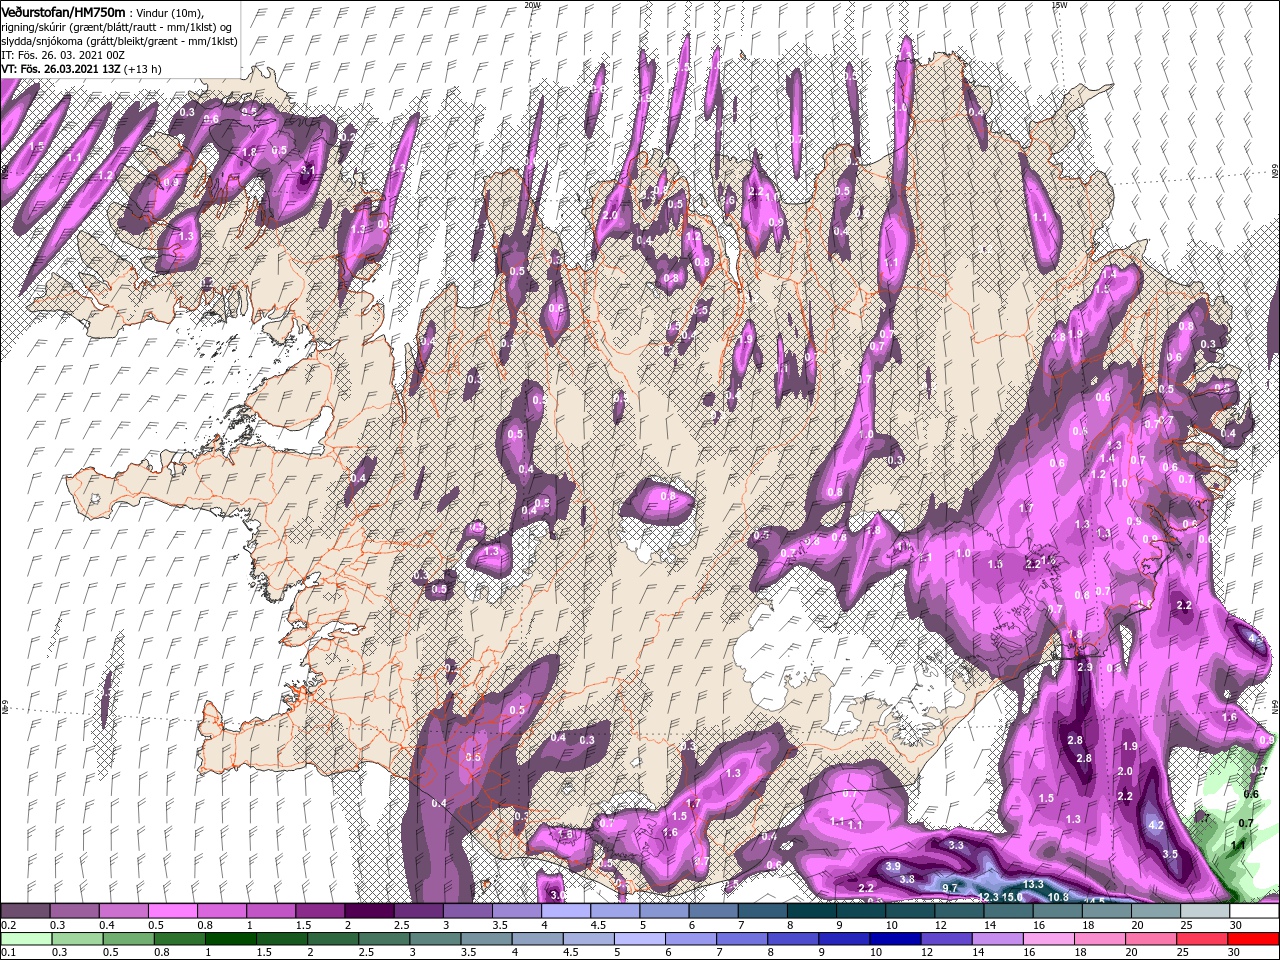This screenshot has width=1280, height=960.
Task: Click the Veðurstofan/HM750m map title
Action: pyautogui.click(x=64, y=11)
